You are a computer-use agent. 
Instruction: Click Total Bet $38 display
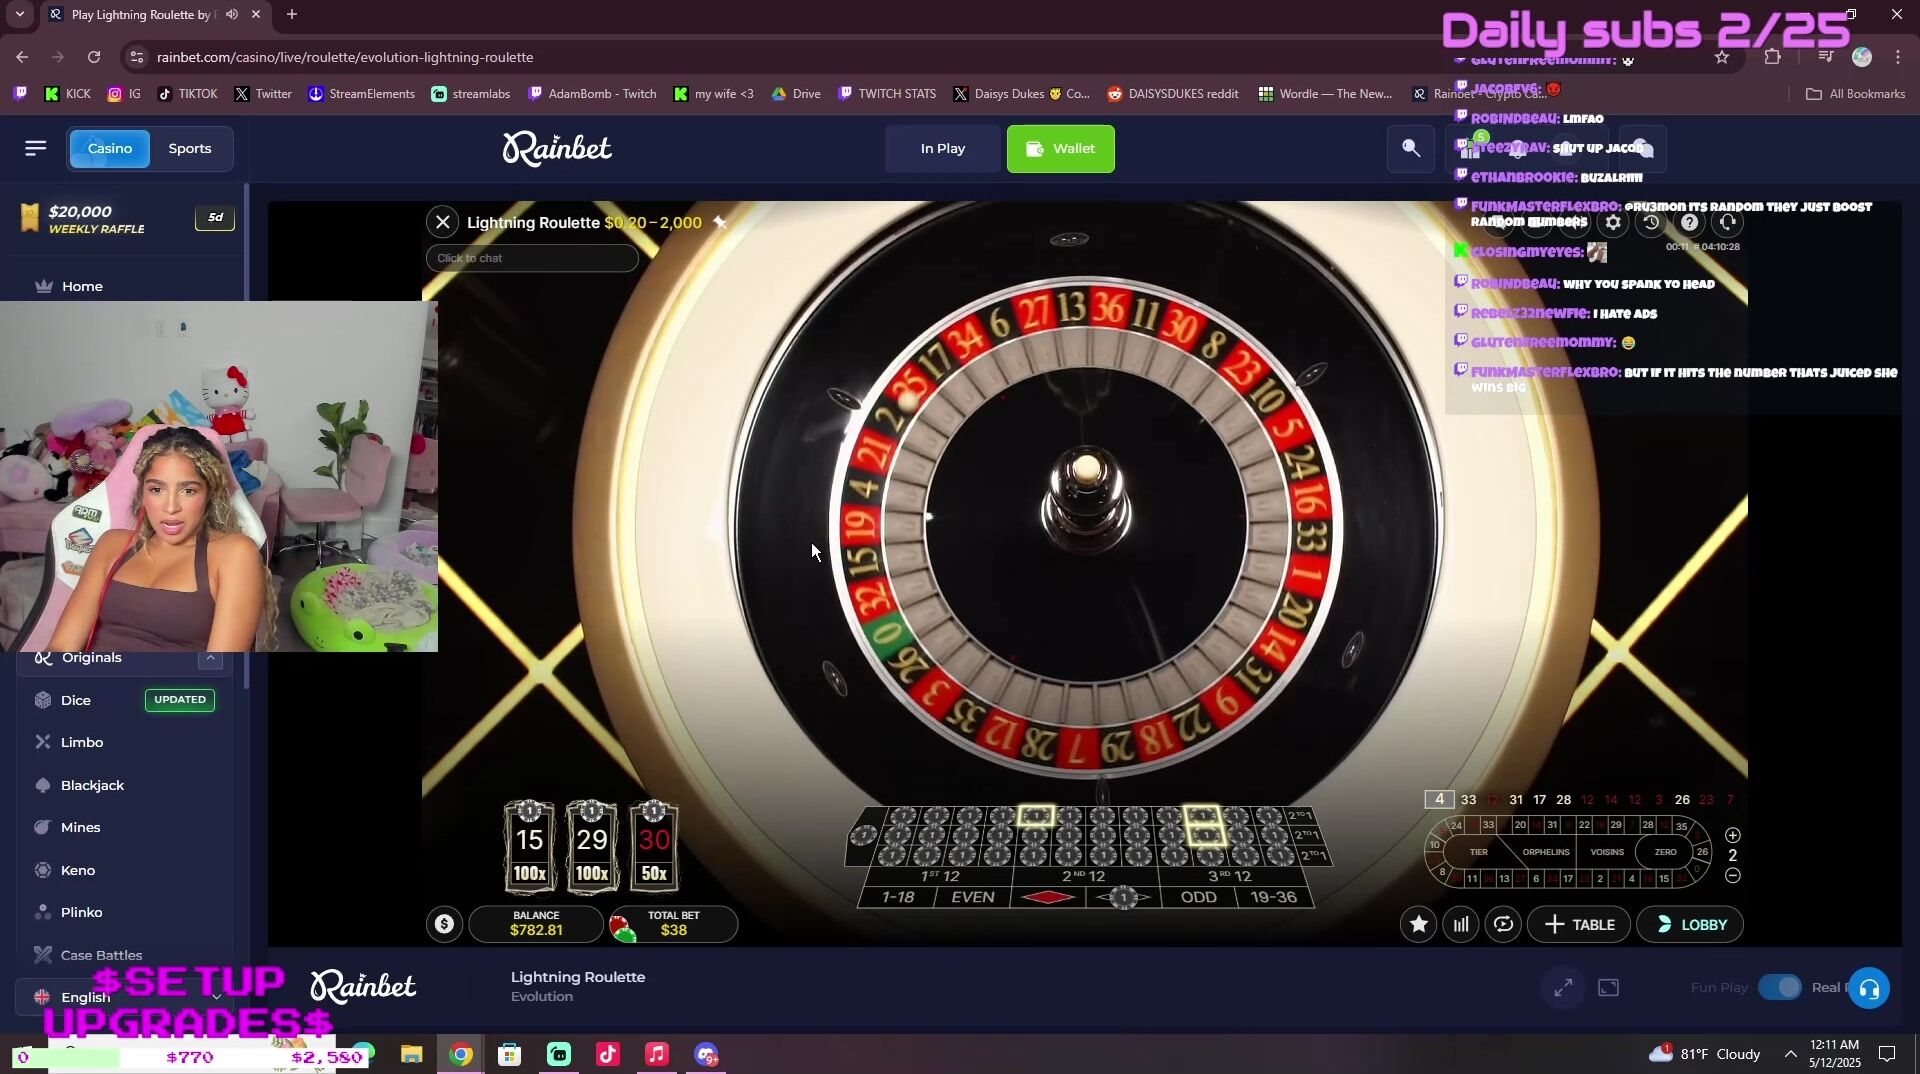[x=673, y=924]
